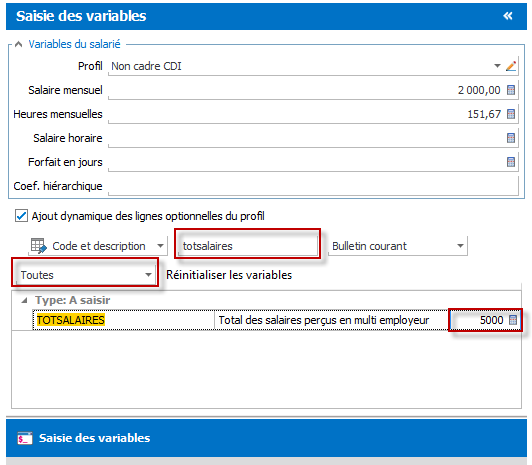Open calculator for Salaire mensuel
Screen dimensions: 532x465
pos(511,90)
